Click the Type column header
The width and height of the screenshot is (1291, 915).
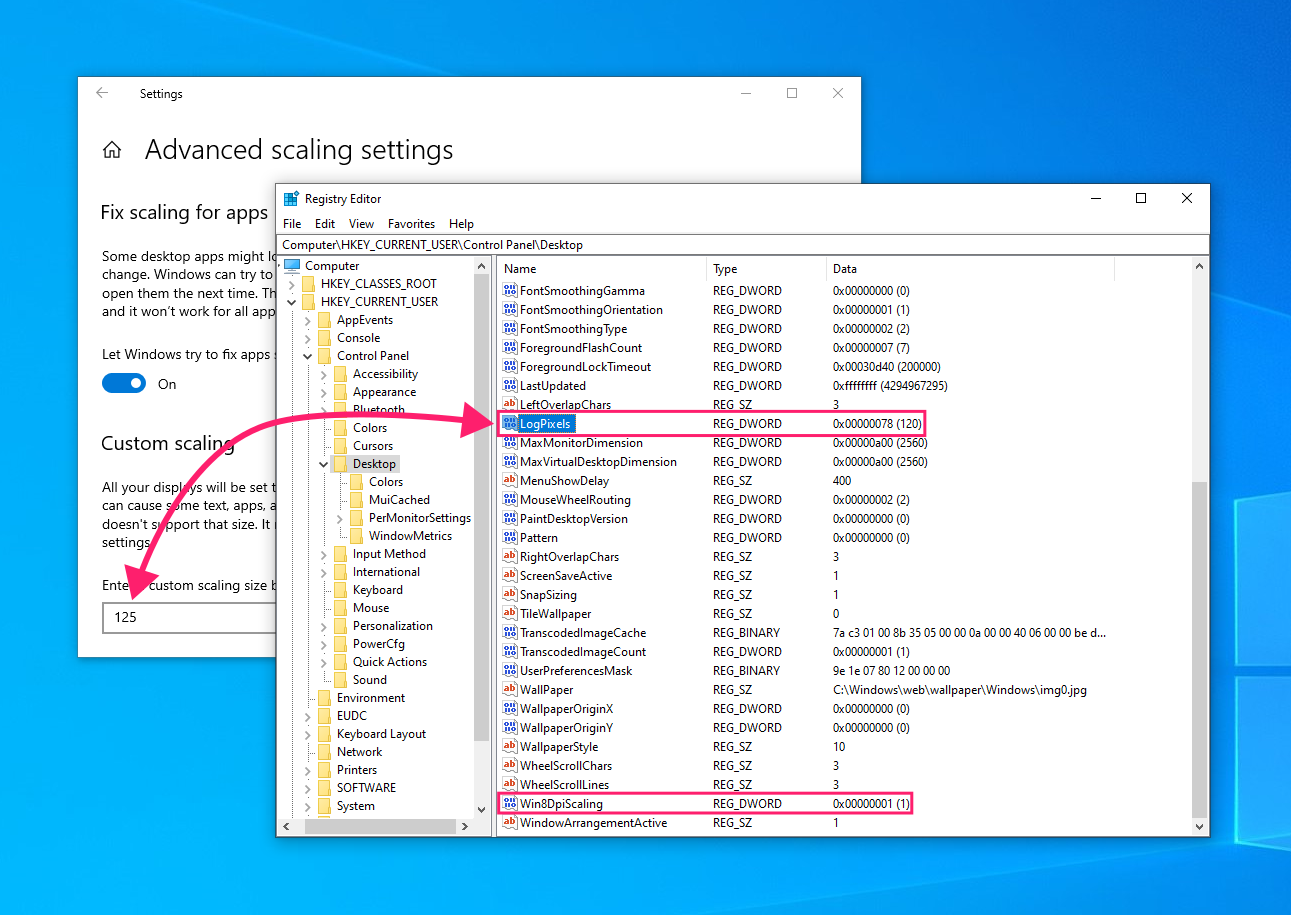(x=767, y=269)
